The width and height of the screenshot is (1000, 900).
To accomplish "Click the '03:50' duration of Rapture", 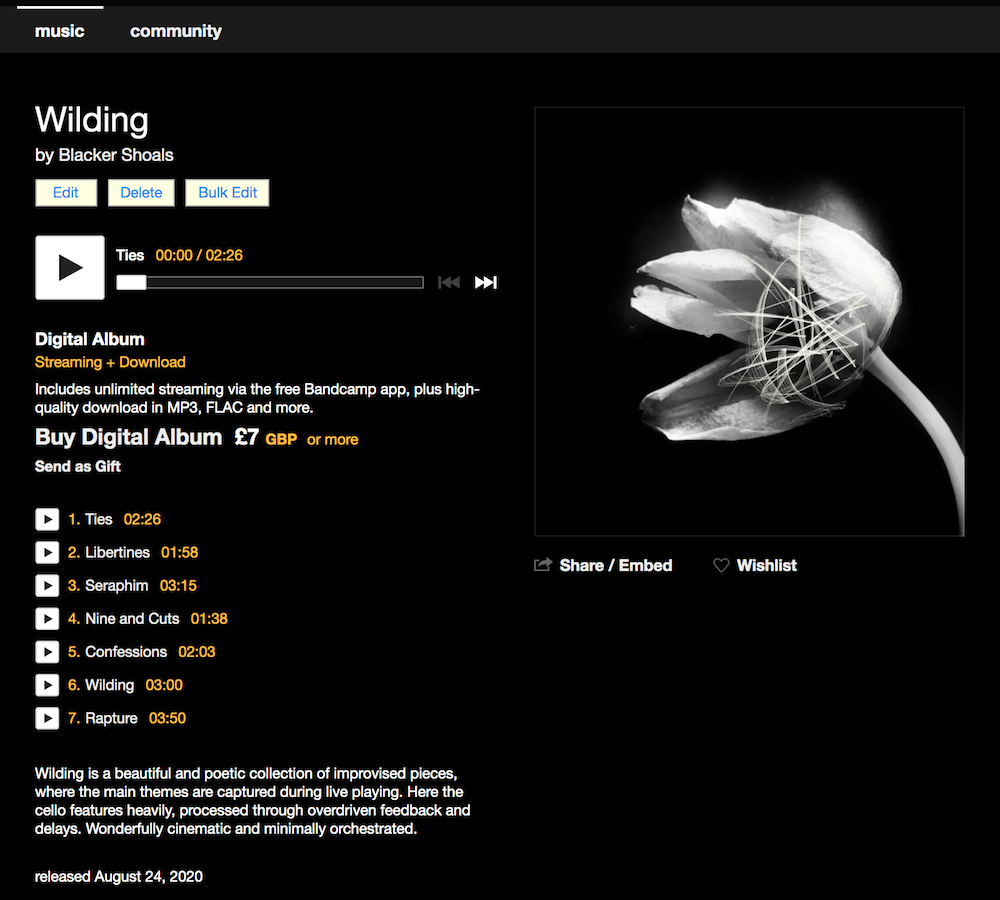I will (167, 718).
